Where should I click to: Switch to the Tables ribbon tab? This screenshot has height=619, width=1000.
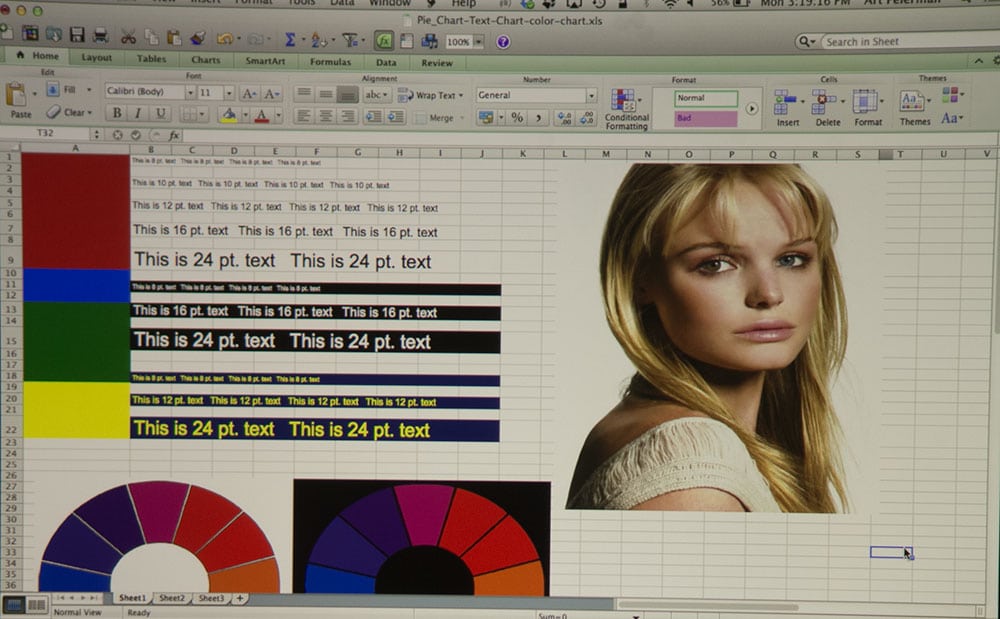point(151,59)
